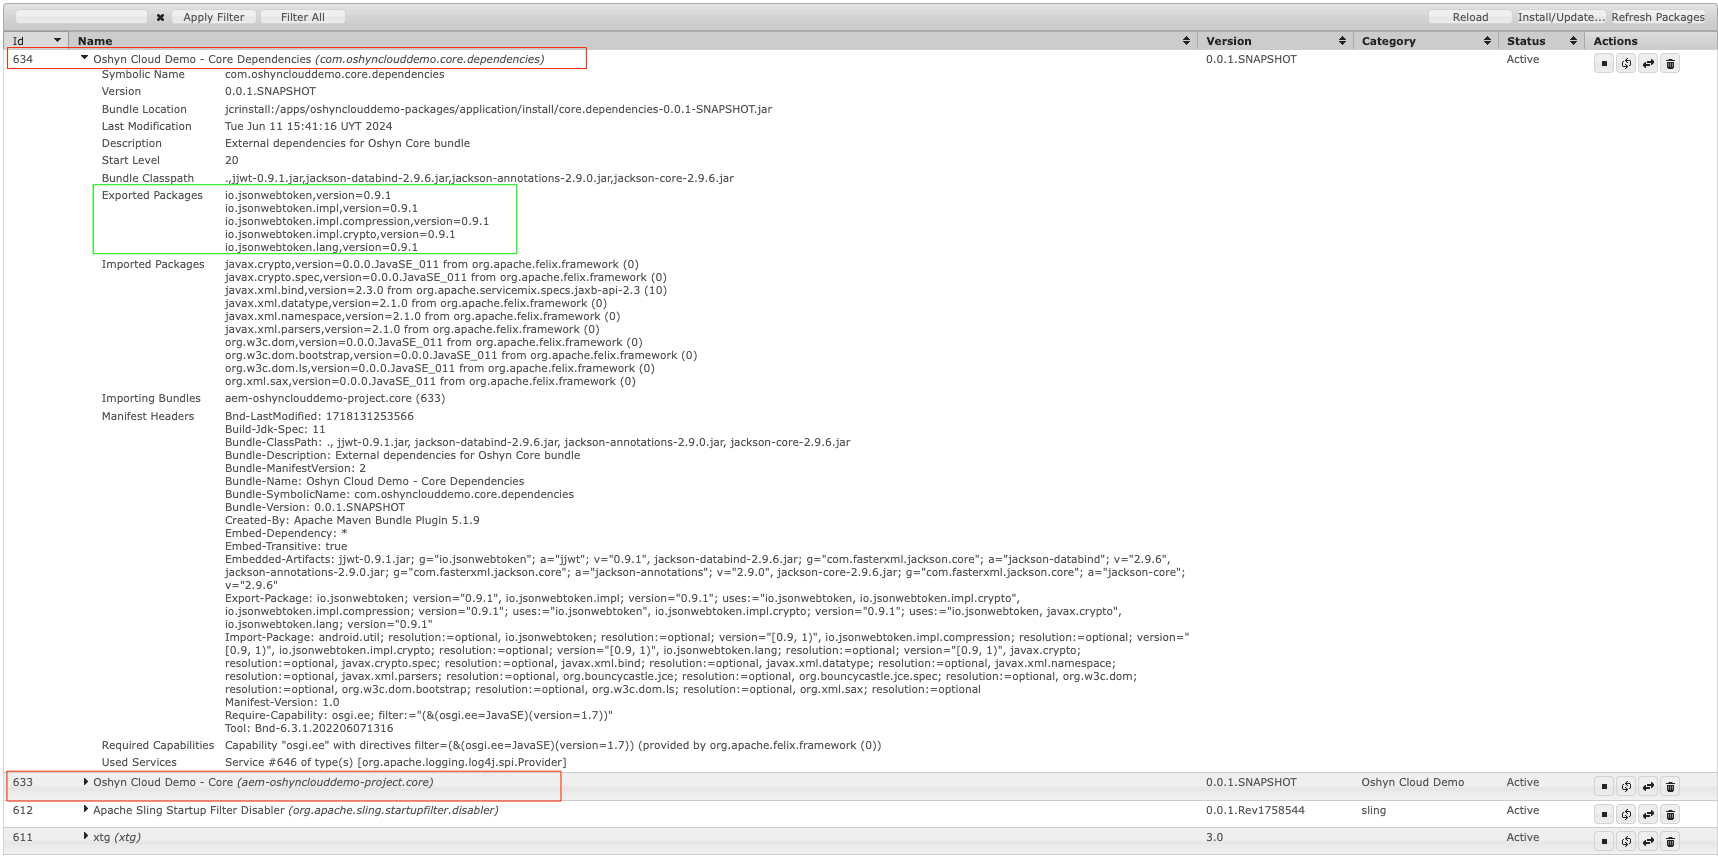The height and width of the screenshot is (856, 1718).
Task: Refresh package imports for xtg bundle
Action: [1626, 841]
